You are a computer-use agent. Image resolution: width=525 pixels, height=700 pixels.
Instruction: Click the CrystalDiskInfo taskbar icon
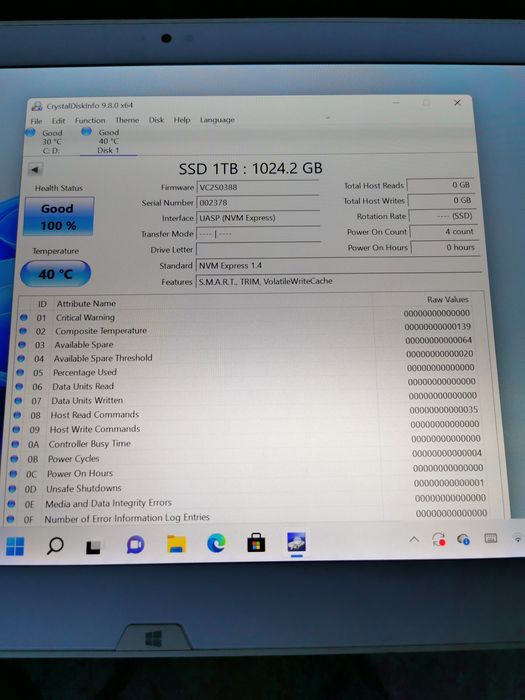(296, 542)
